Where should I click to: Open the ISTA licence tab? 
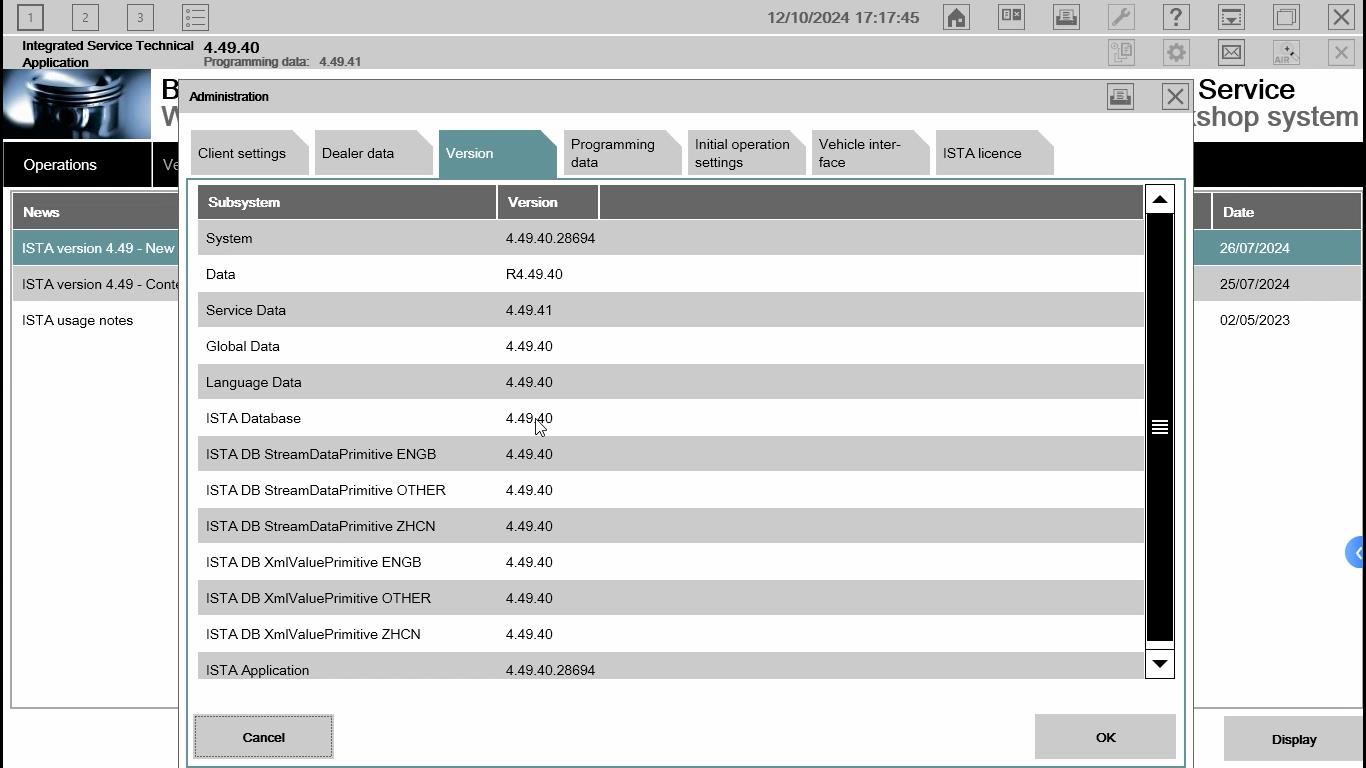pos(993,153)
